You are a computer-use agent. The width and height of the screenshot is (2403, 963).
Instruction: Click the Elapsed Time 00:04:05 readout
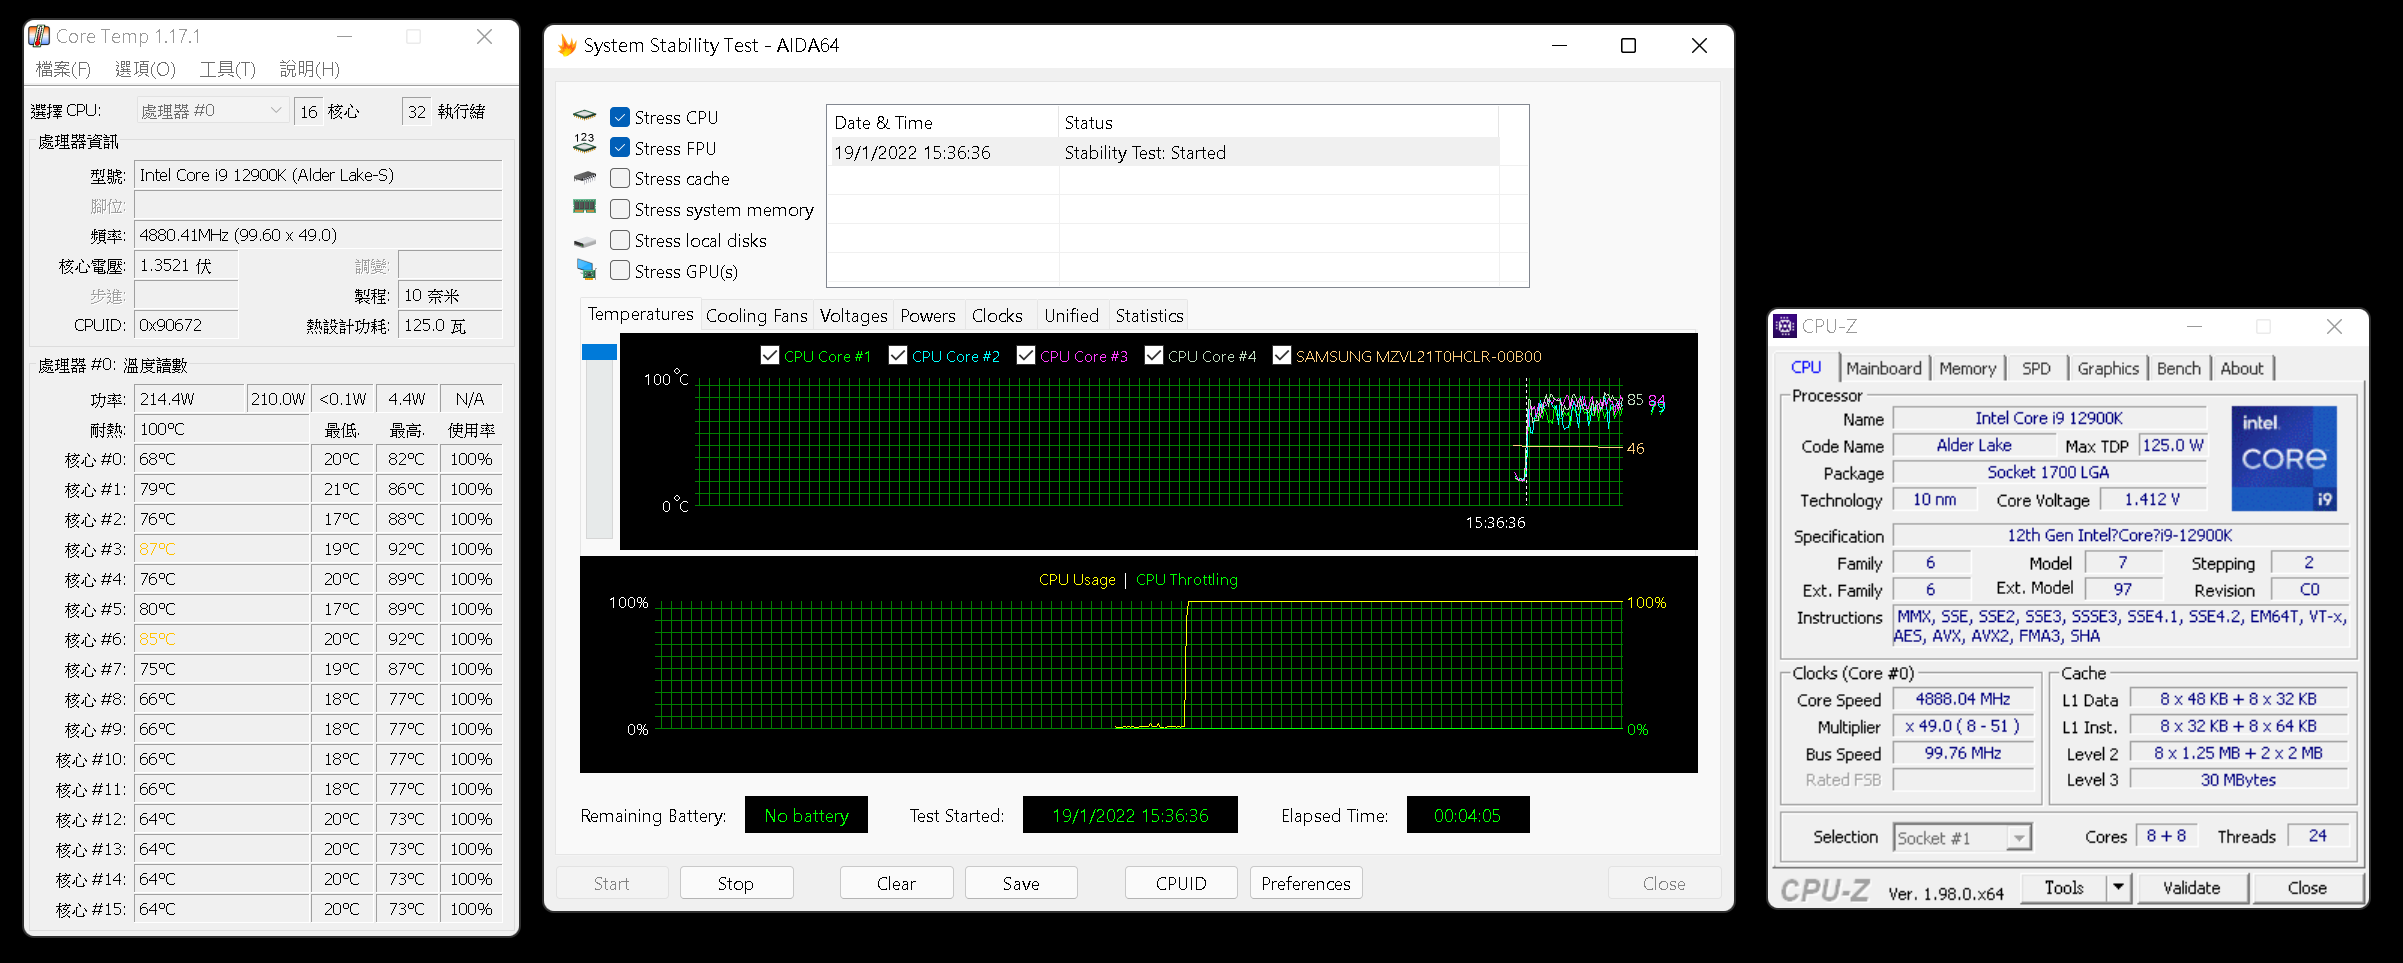click(x=1467, y=816)
